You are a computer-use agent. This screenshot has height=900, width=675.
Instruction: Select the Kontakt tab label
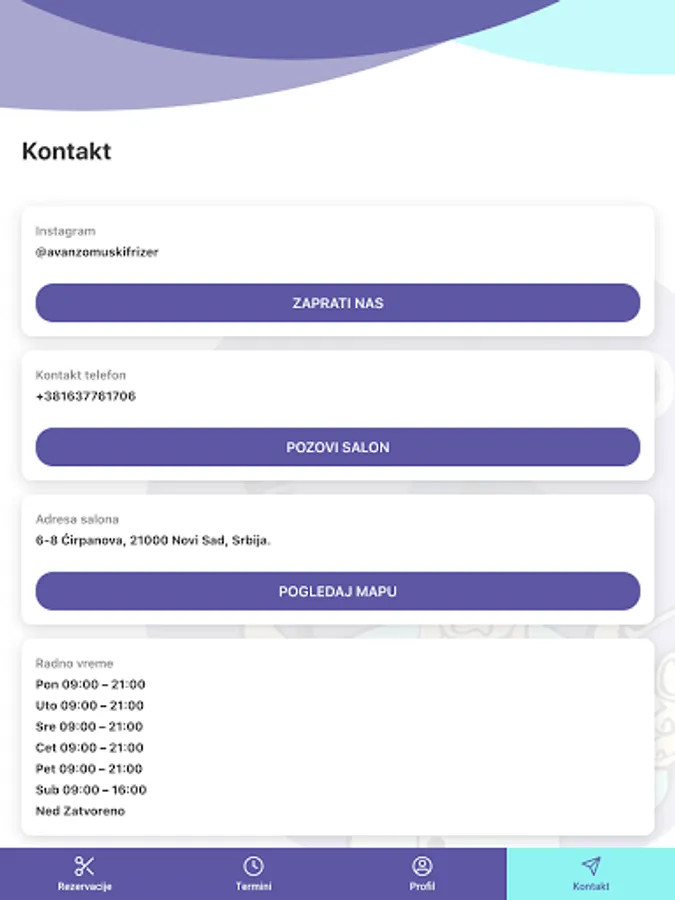591,887
